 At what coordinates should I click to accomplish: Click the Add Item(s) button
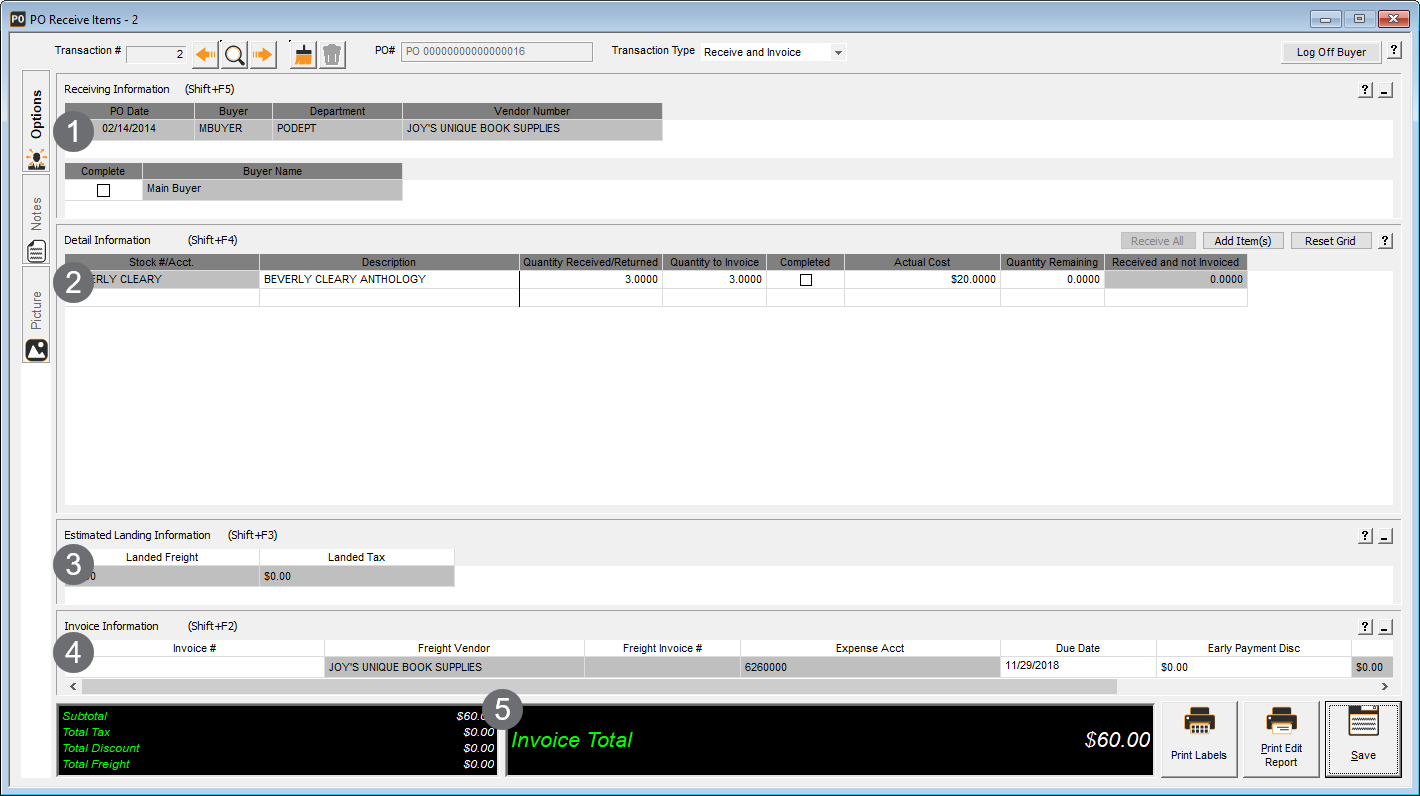pyautogui.click(x=1243, y=240)
